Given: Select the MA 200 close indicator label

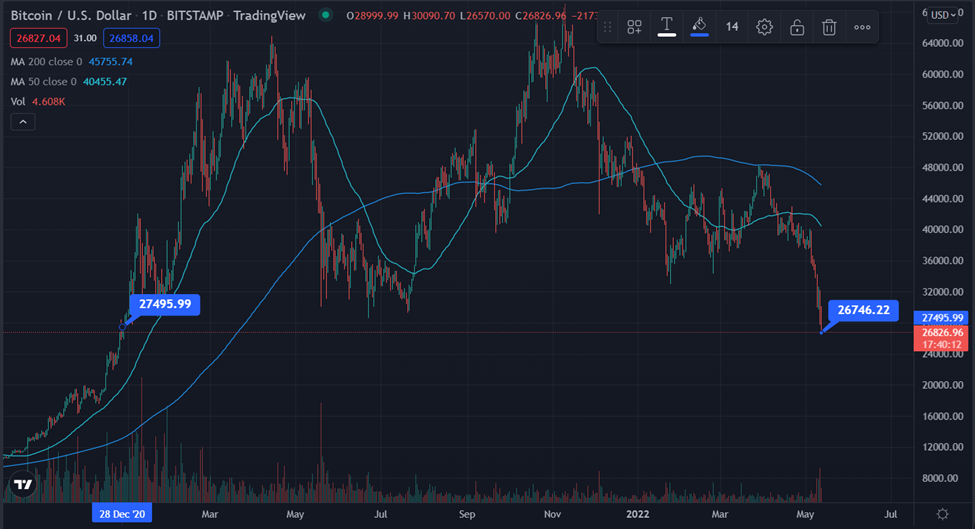Looking at the screenshot, I should coord(46,62).
